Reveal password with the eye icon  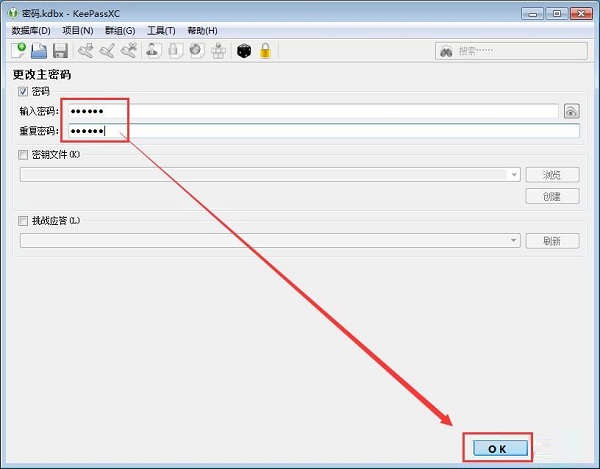pos(571,112)
